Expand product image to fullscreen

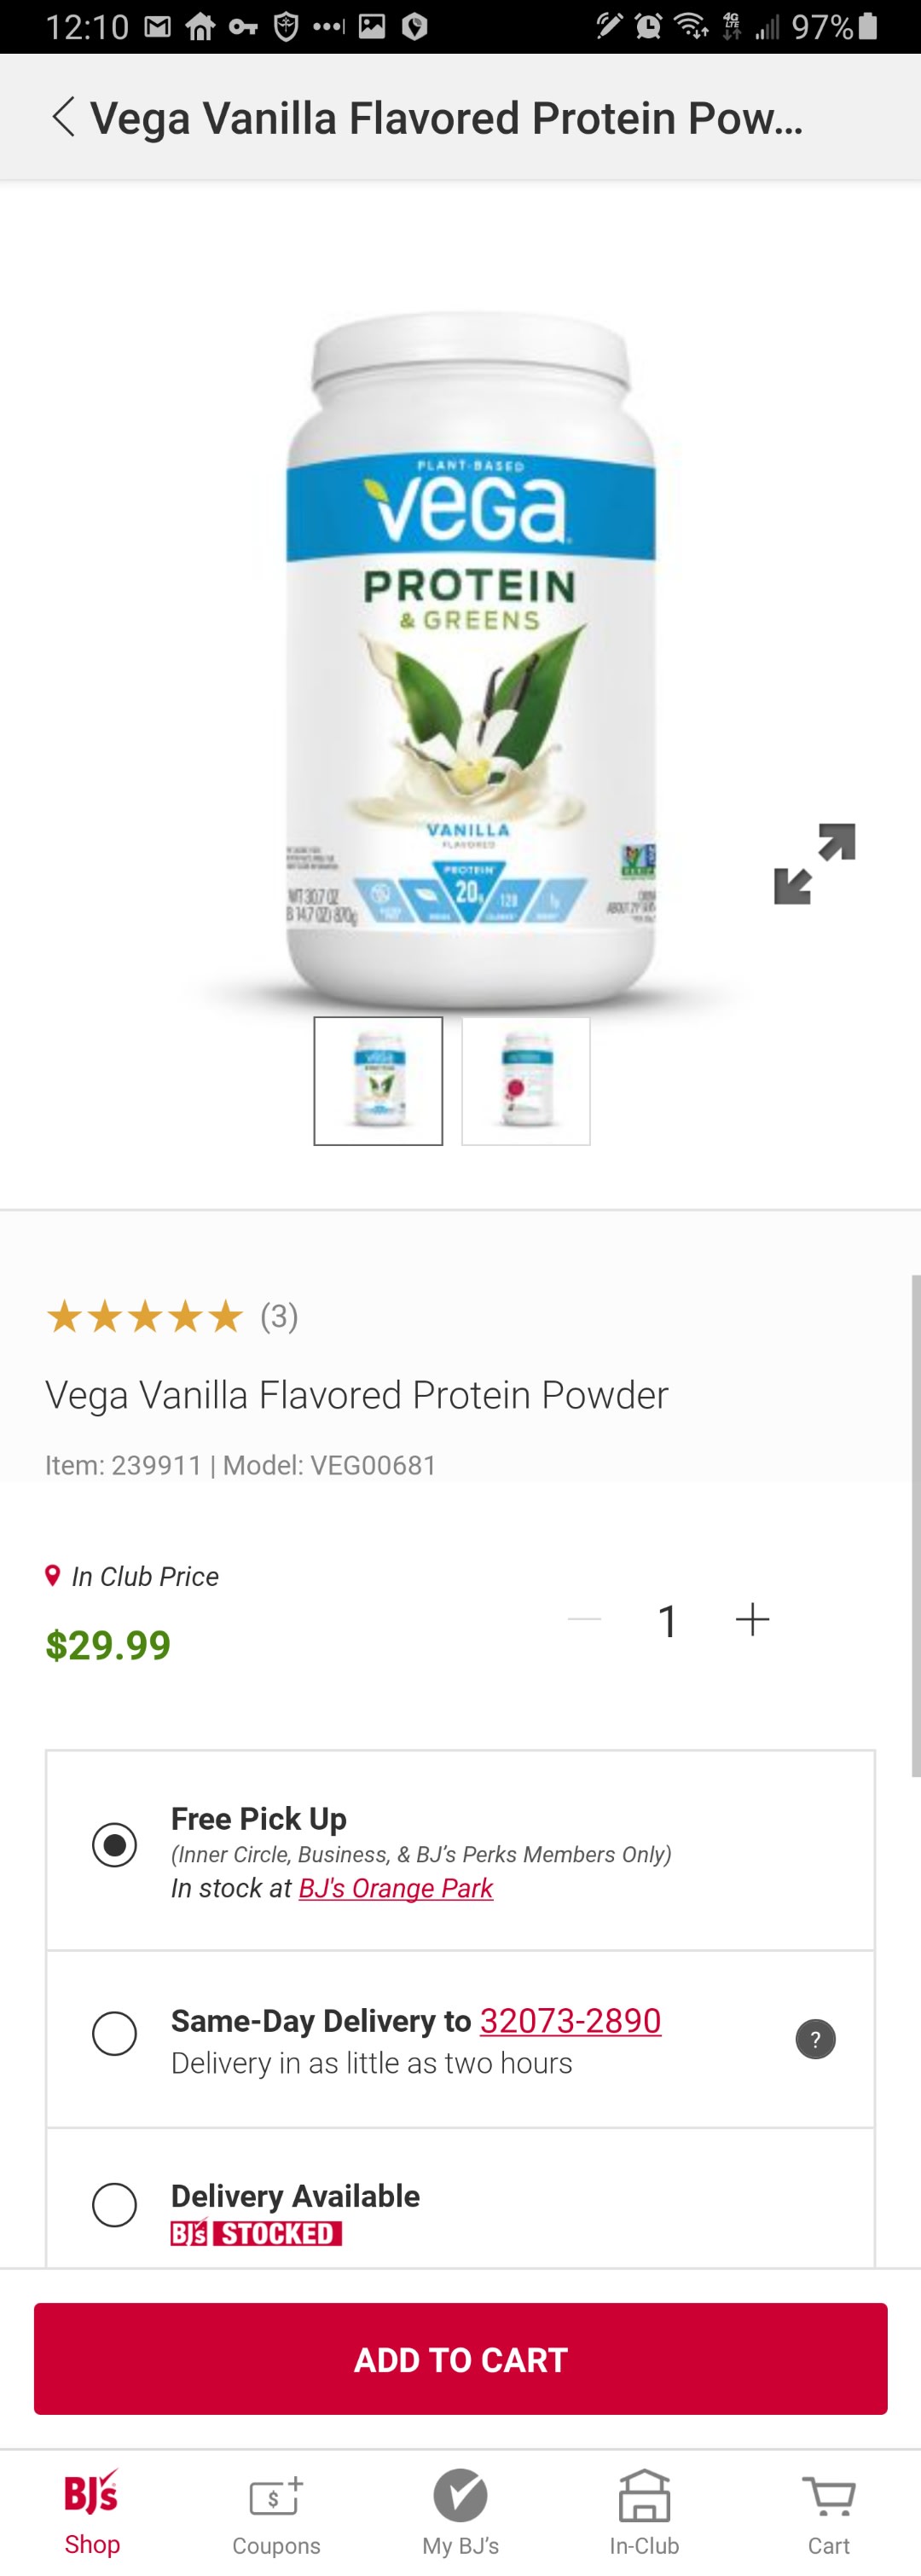[814, 864]
